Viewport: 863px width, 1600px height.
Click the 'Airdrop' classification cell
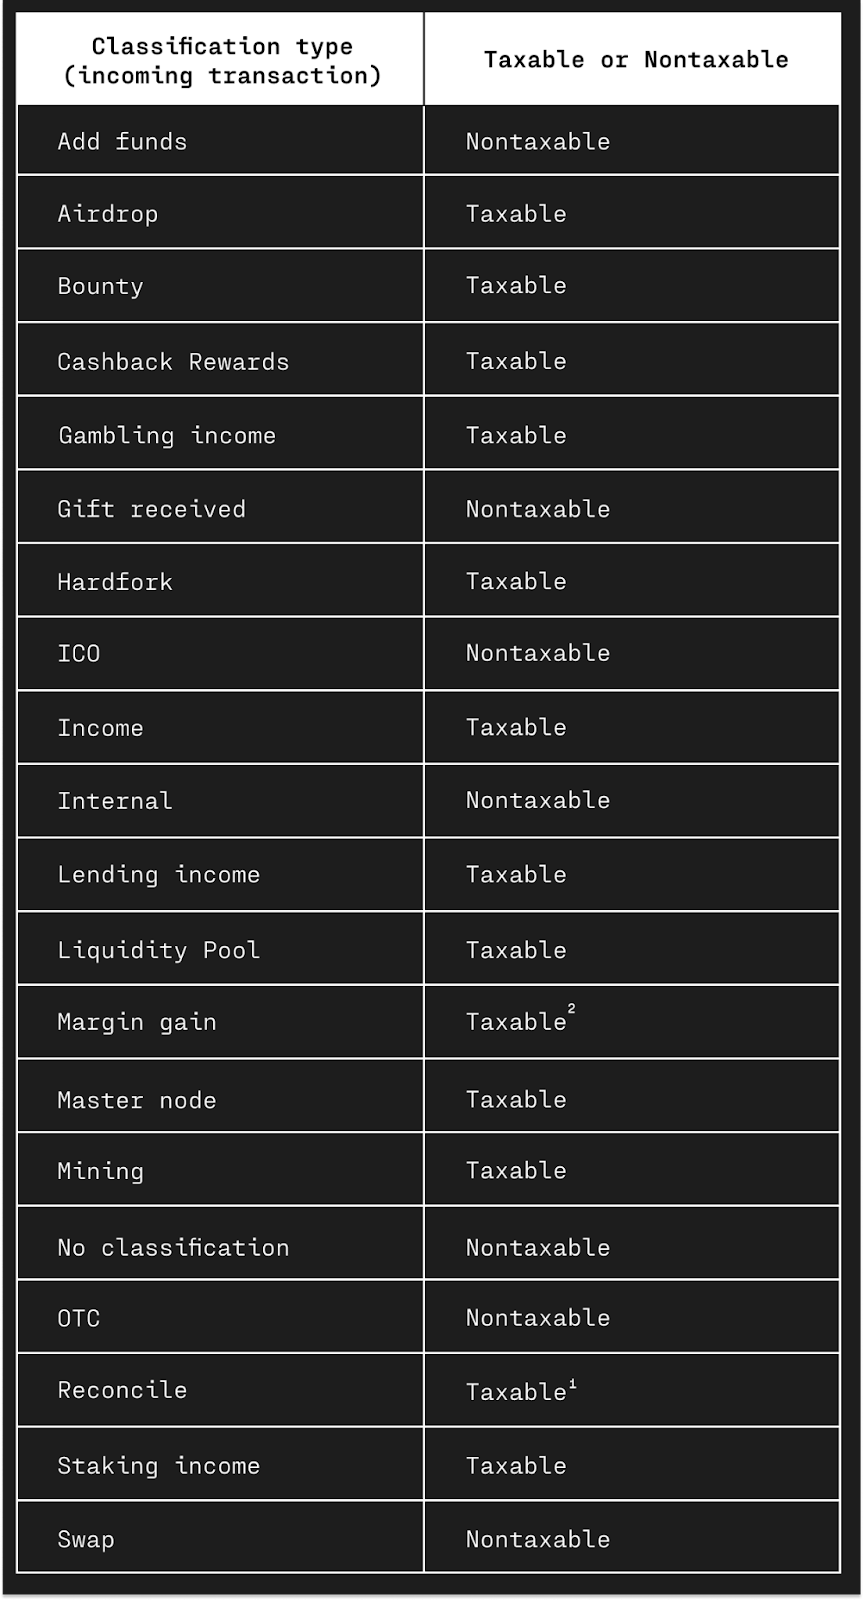point(221,213)
